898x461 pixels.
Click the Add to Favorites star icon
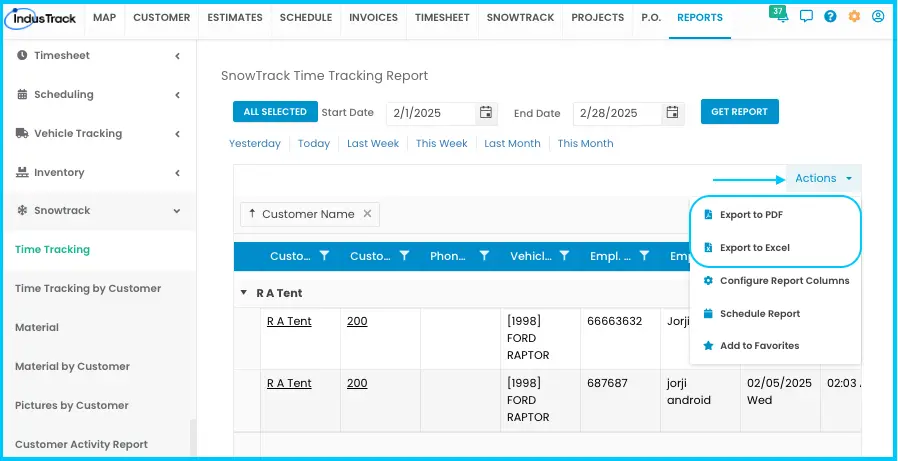(x=708, y=345)
